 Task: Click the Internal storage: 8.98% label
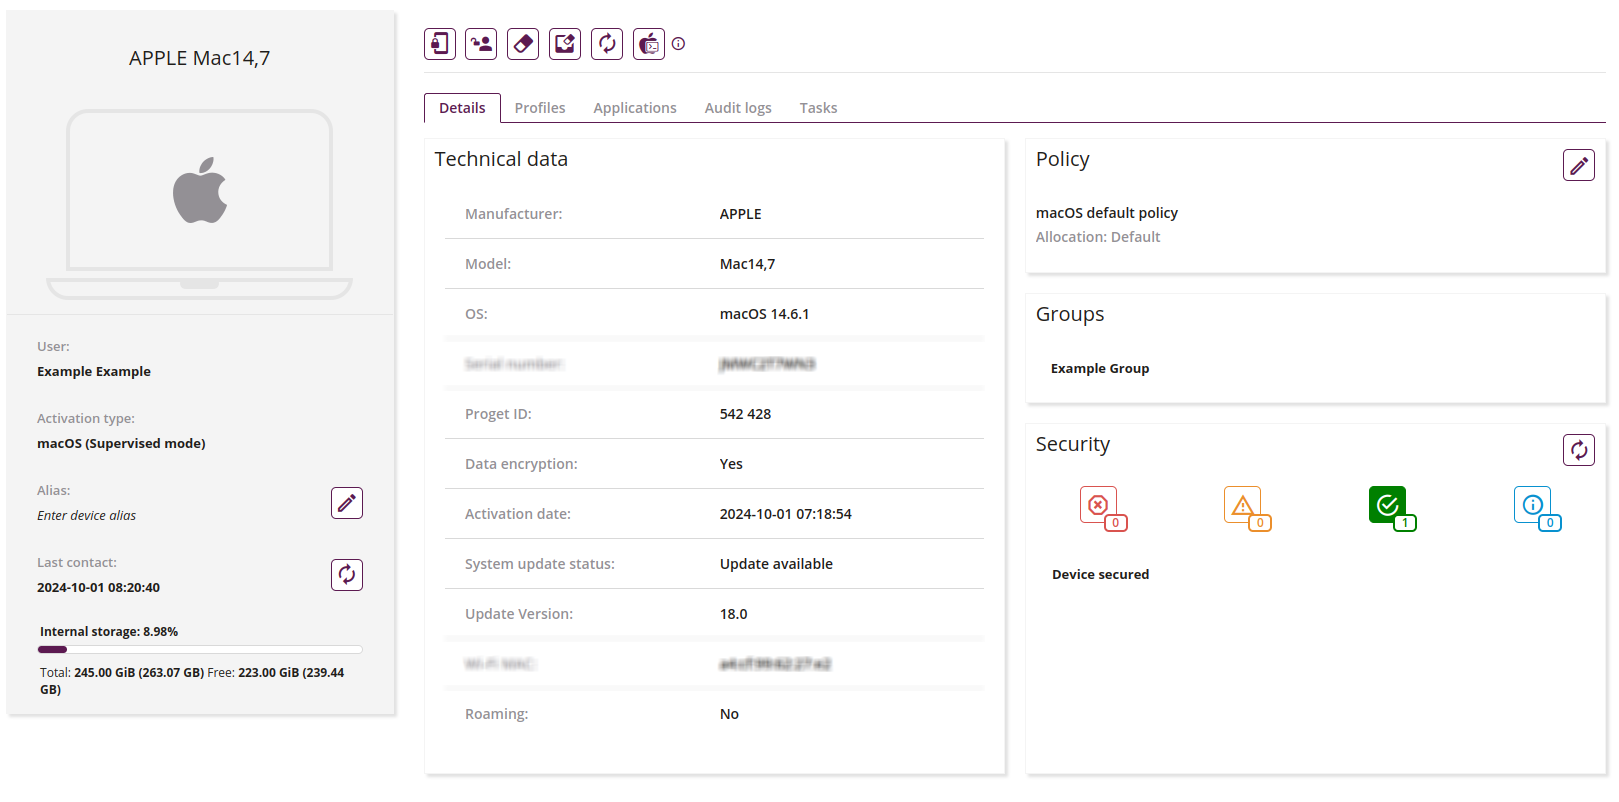coord(109,632)
